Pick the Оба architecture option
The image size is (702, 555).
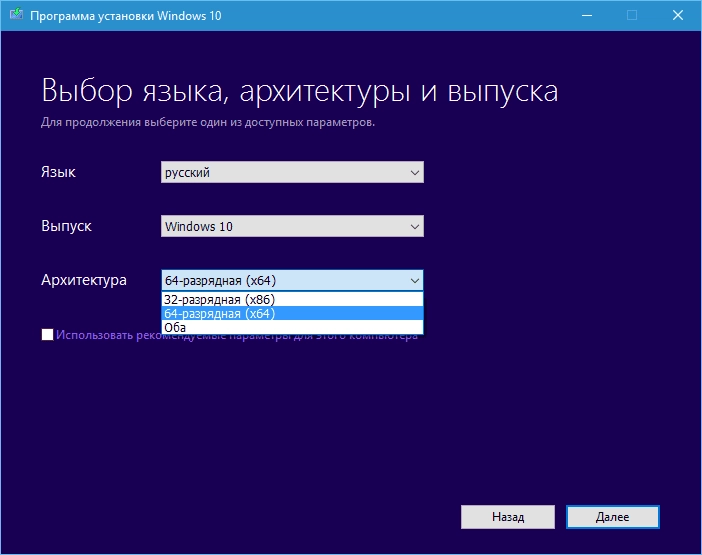292,328
